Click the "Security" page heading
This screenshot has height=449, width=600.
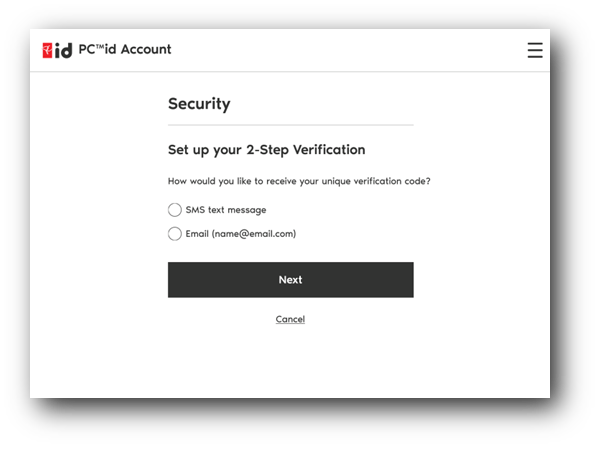[x=199, y=103]
